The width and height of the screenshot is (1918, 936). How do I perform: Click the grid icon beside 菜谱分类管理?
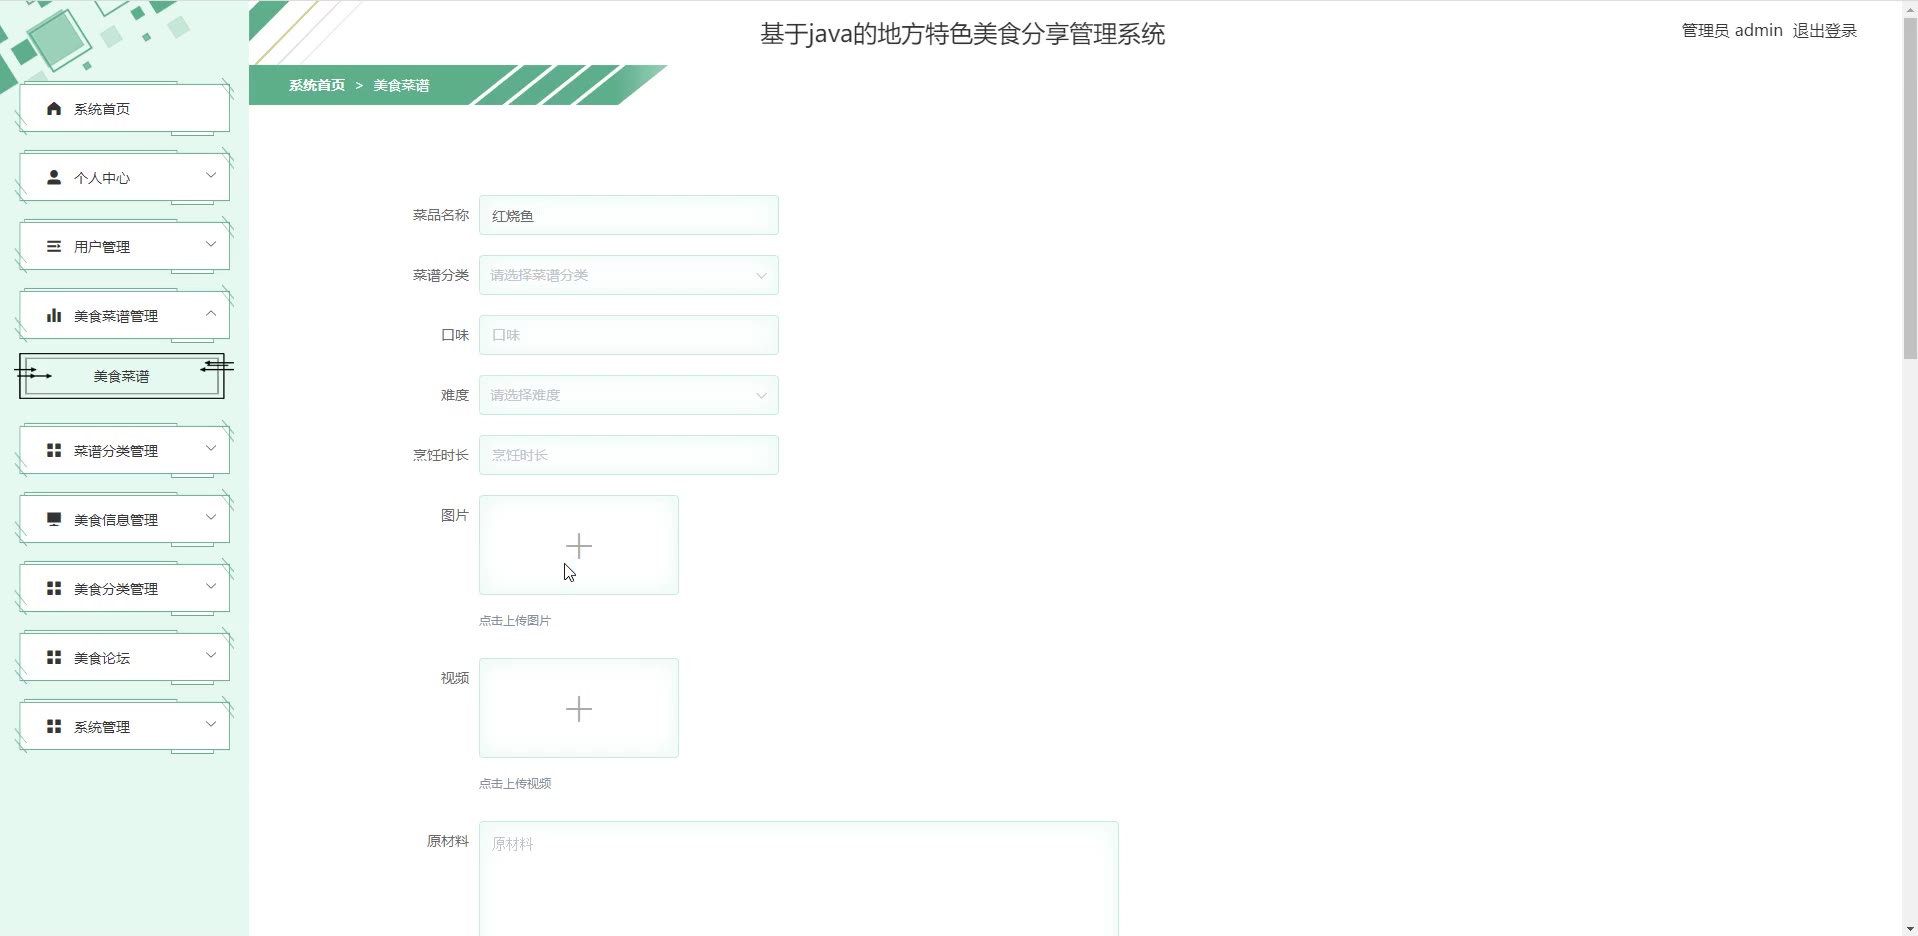[54, 450]
